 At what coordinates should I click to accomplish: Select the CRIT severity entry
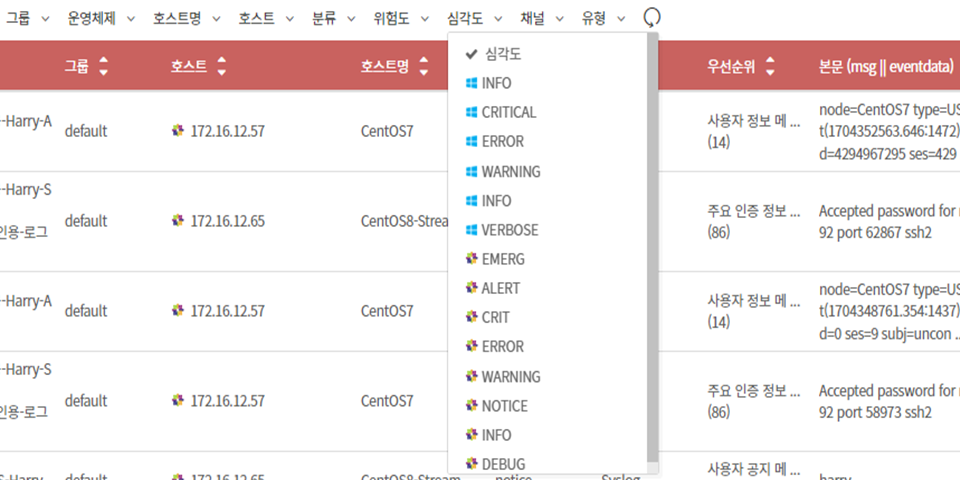pyautogui.click(x=495, y=318)
